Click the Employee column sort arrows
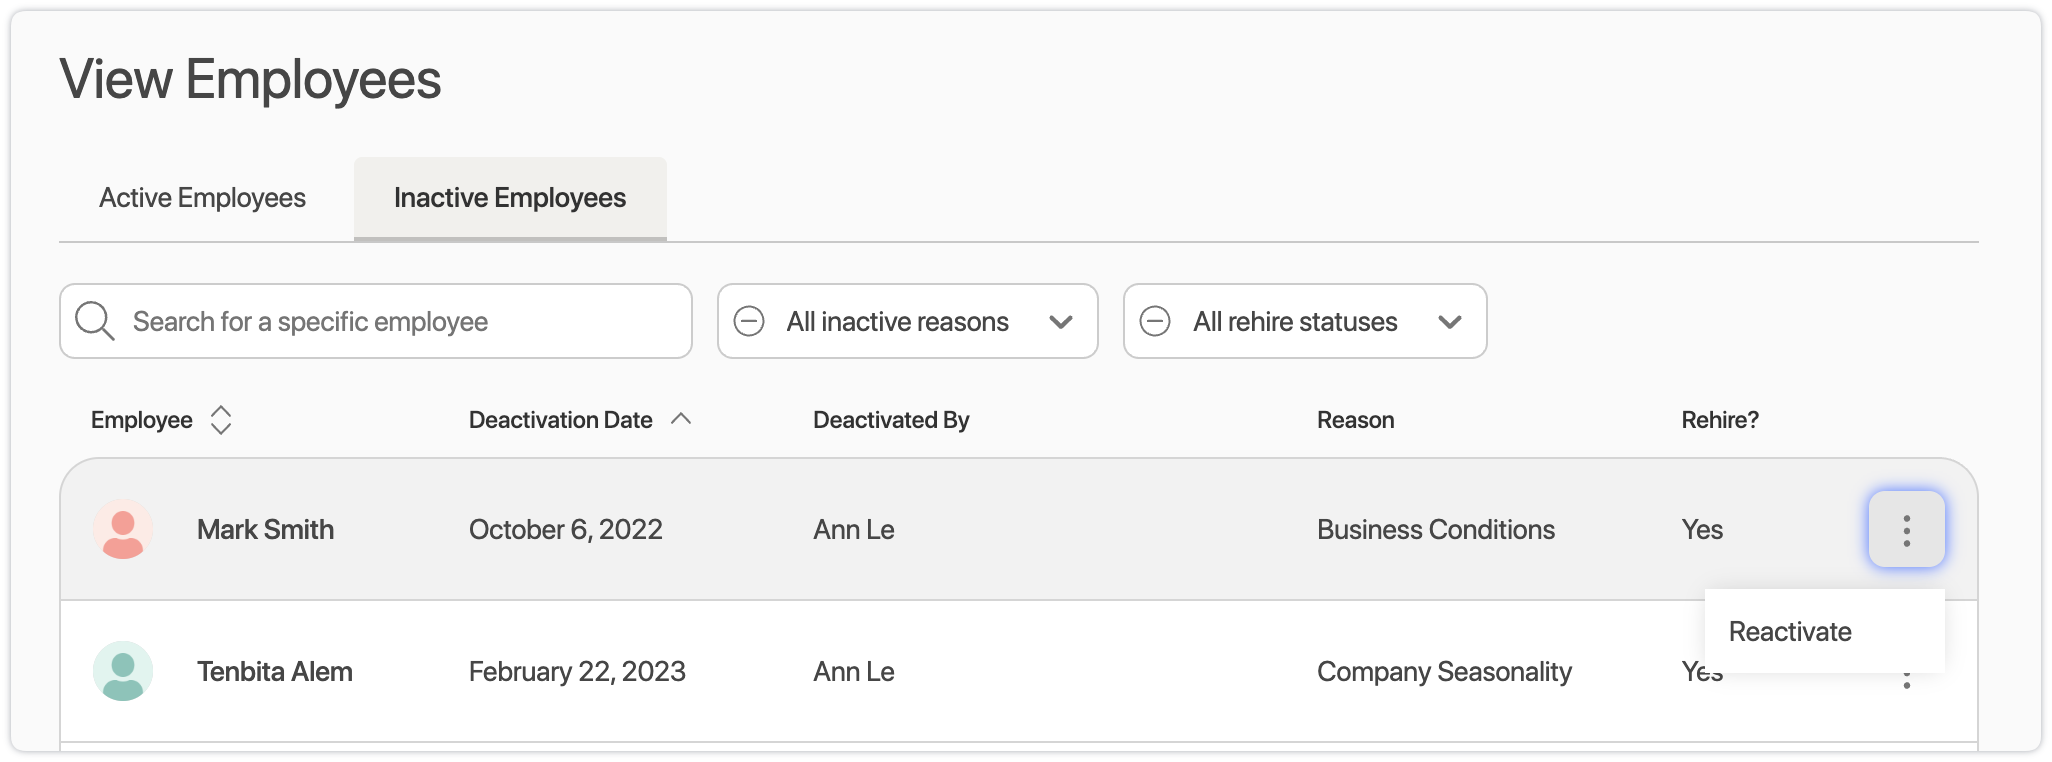This screenshot has height=762, width=2052. 221,420
